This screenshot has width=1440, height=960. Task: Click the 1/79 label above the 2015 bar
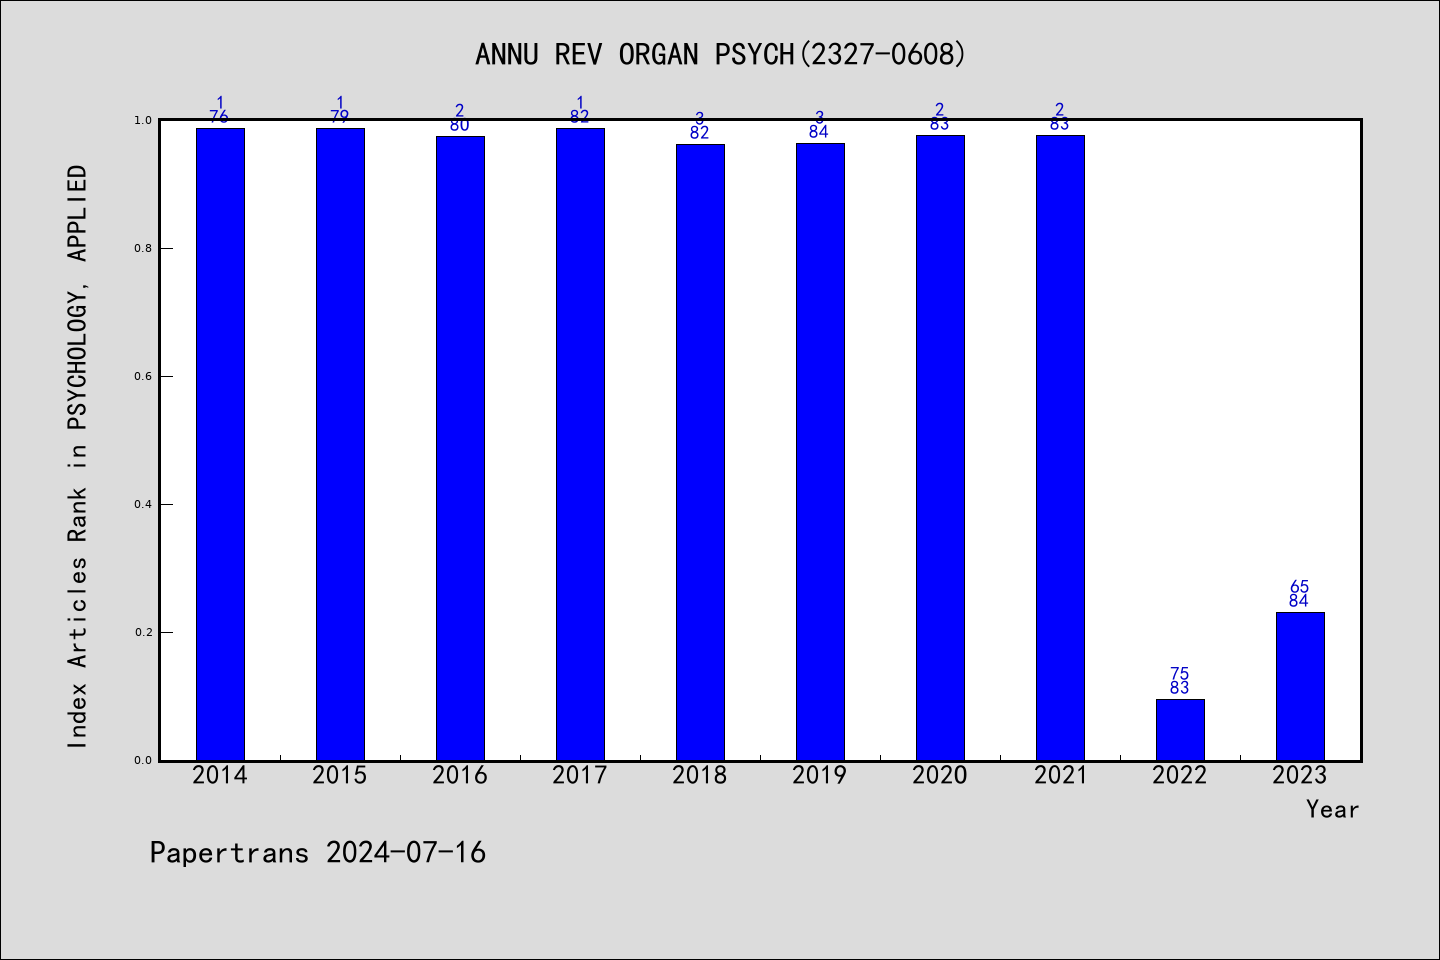pyautogui.click(x=340, y=110)
